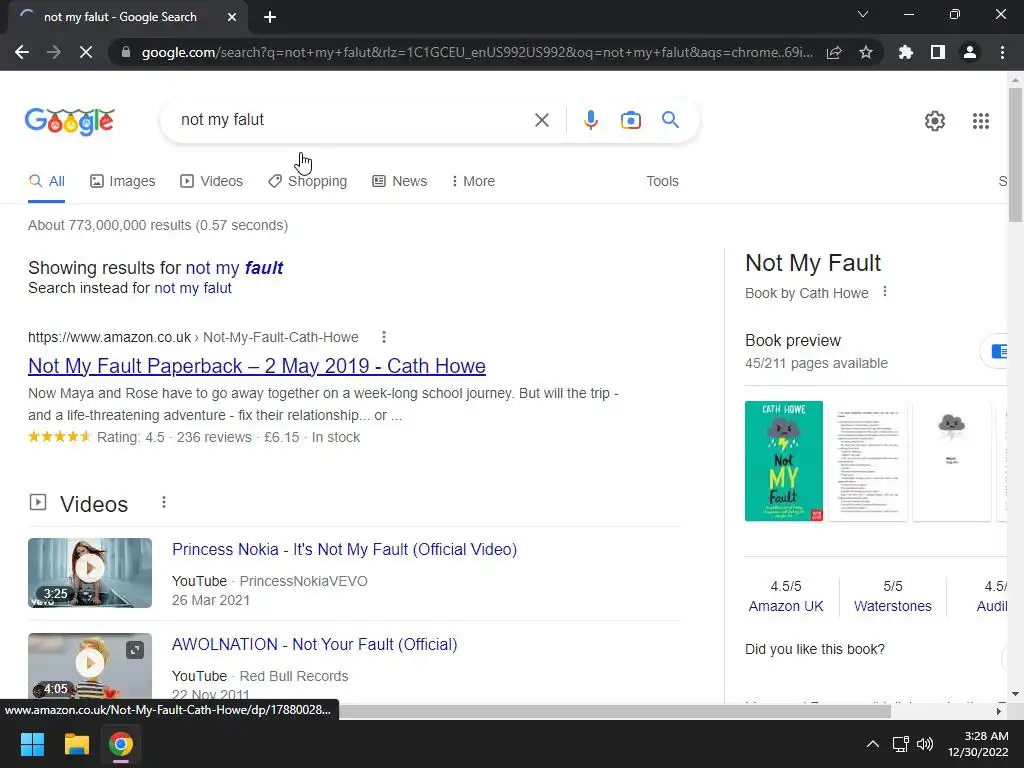The height and width of the screenshot is (768, 1024).
Task: Play Princess Nokia video thumbnail
Action: (90, 573)
